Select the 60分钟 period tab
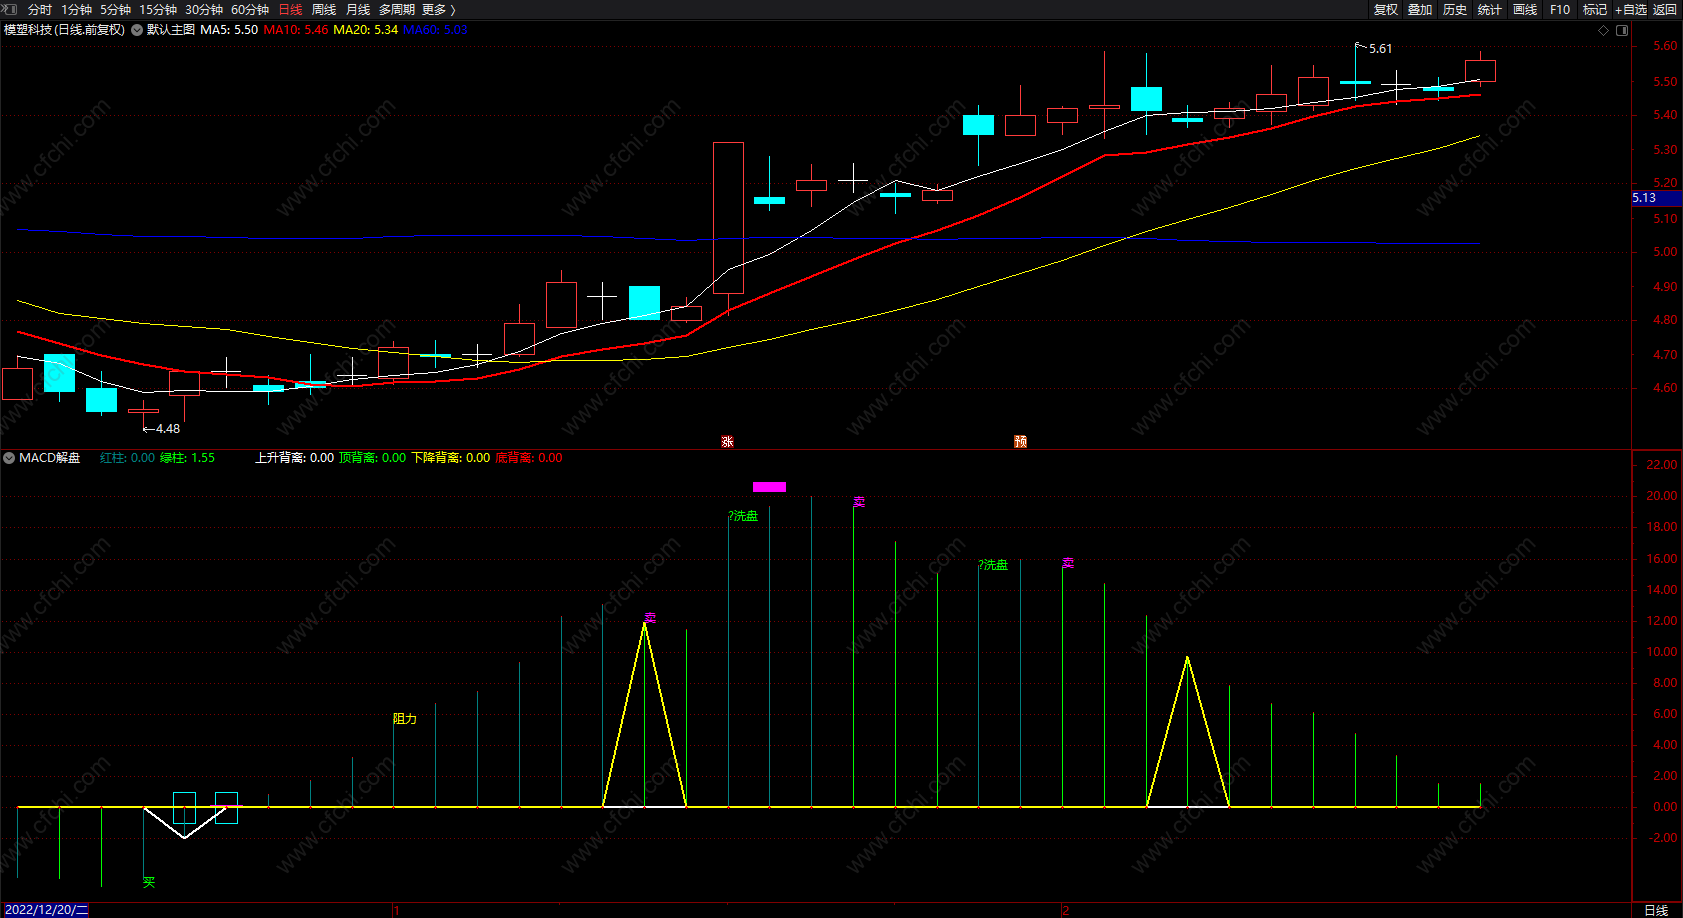The image size is (1683, 918). click(250, 9)
